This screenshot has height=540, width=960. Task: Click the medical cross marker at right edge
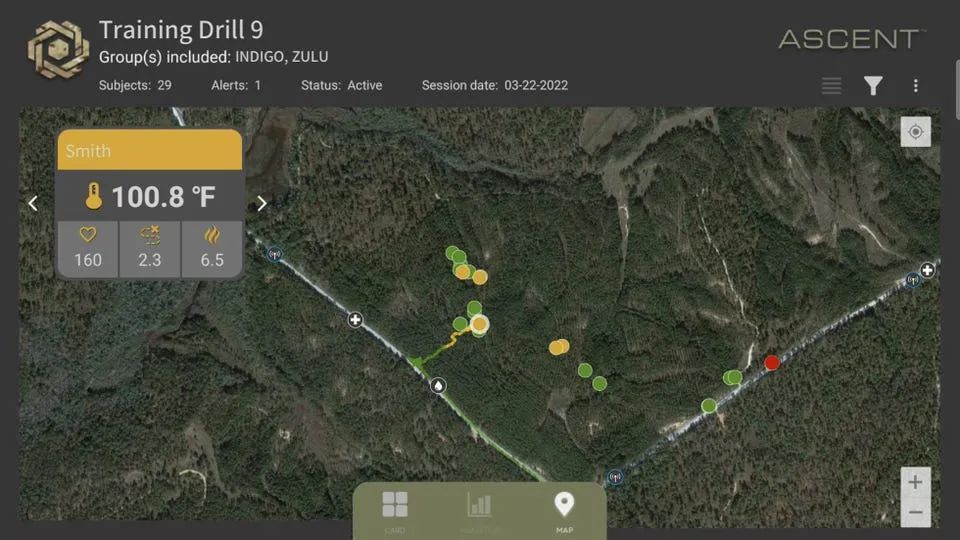tap(927, 270)
